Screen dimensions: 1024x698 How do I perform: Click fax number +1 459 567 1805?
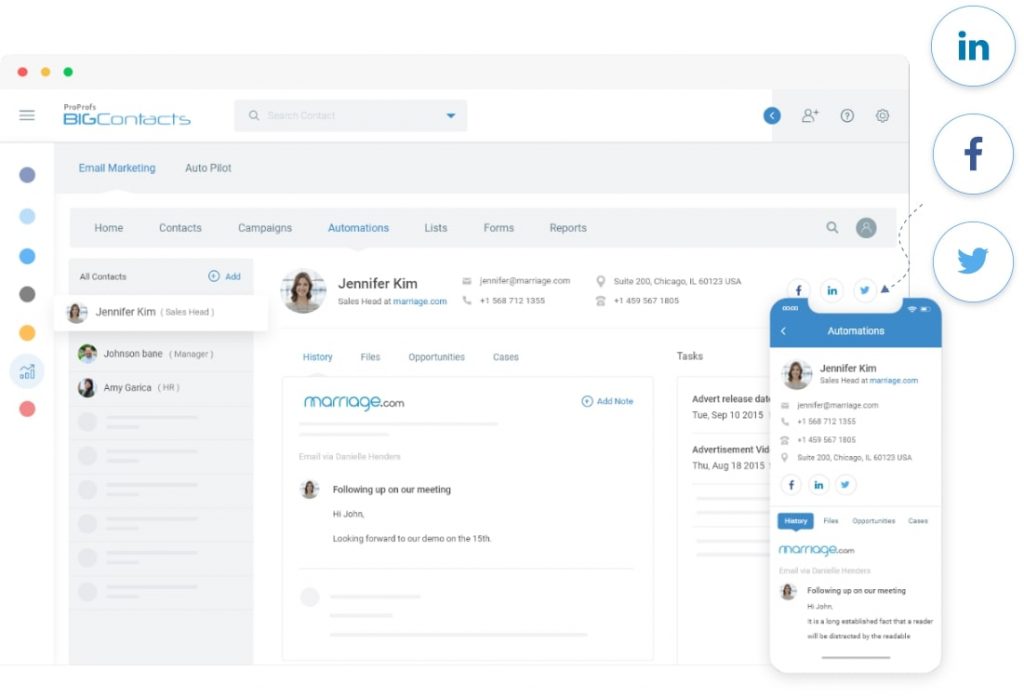point(646,300)
